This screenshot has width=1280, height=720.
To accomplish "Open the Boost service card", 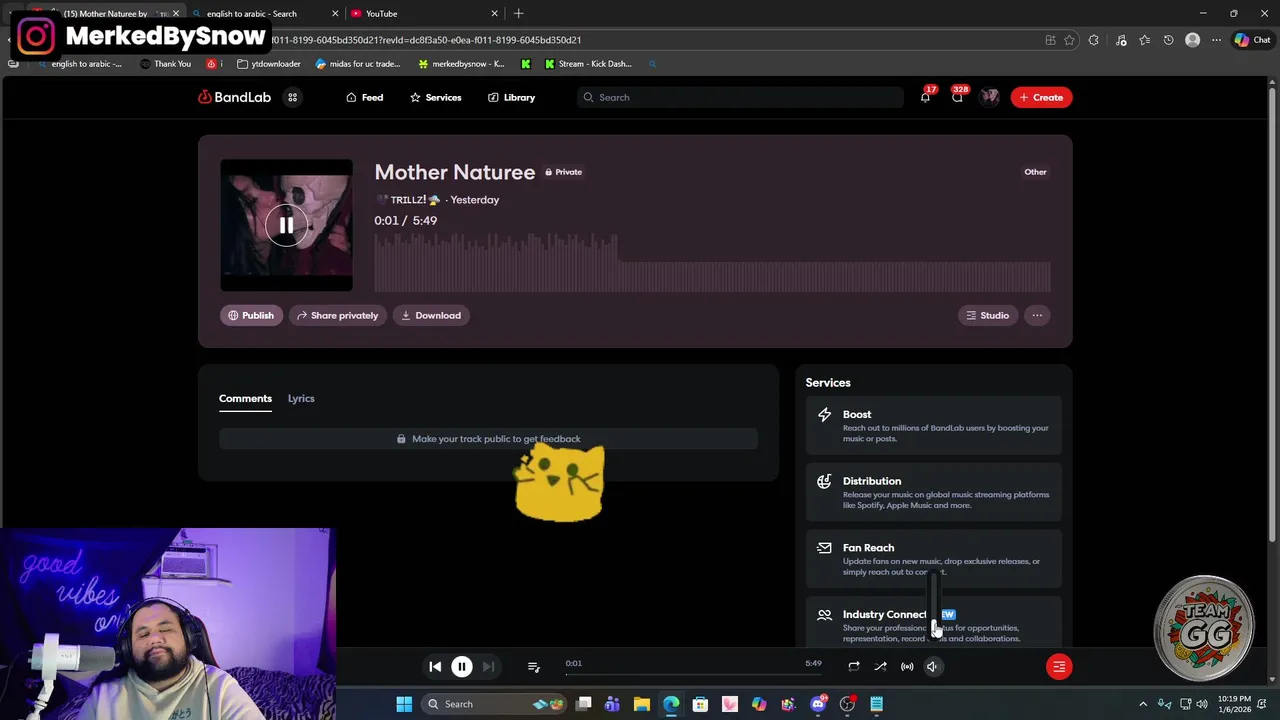I will (x=934, y=425).
